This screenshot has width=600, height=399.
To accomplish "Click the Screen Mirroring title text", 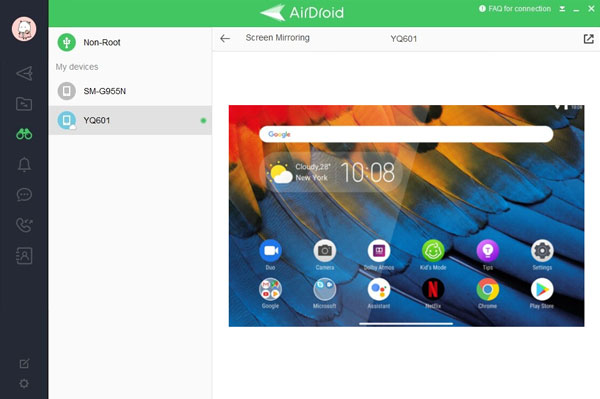I will pos(277,38).
